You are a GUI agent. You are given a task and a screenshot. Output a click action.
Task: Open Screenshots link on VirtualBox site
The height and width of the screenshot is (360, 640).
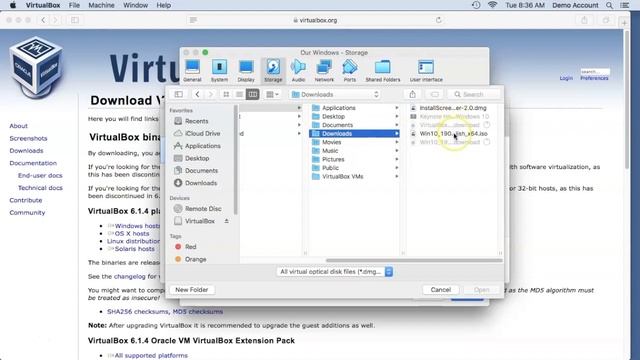point(28,138)
